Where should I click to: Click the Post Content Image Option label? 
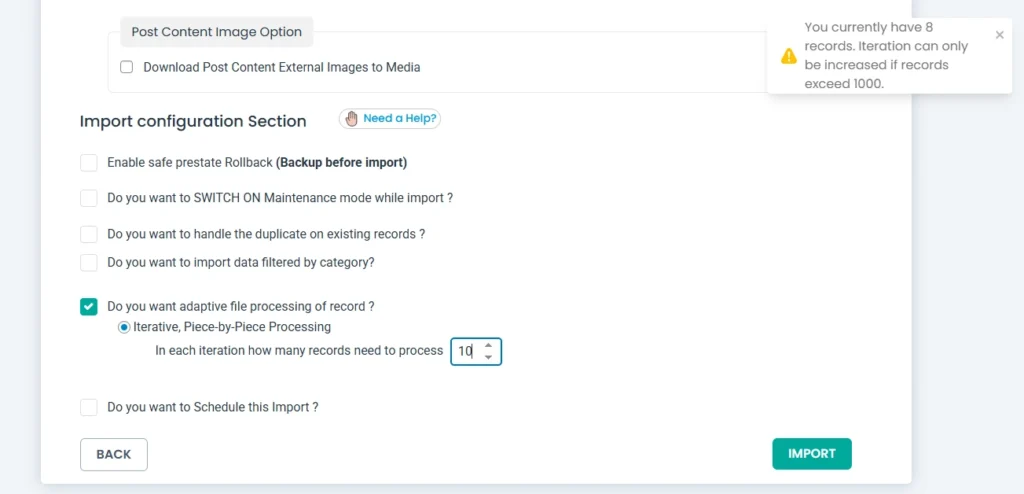216,32
